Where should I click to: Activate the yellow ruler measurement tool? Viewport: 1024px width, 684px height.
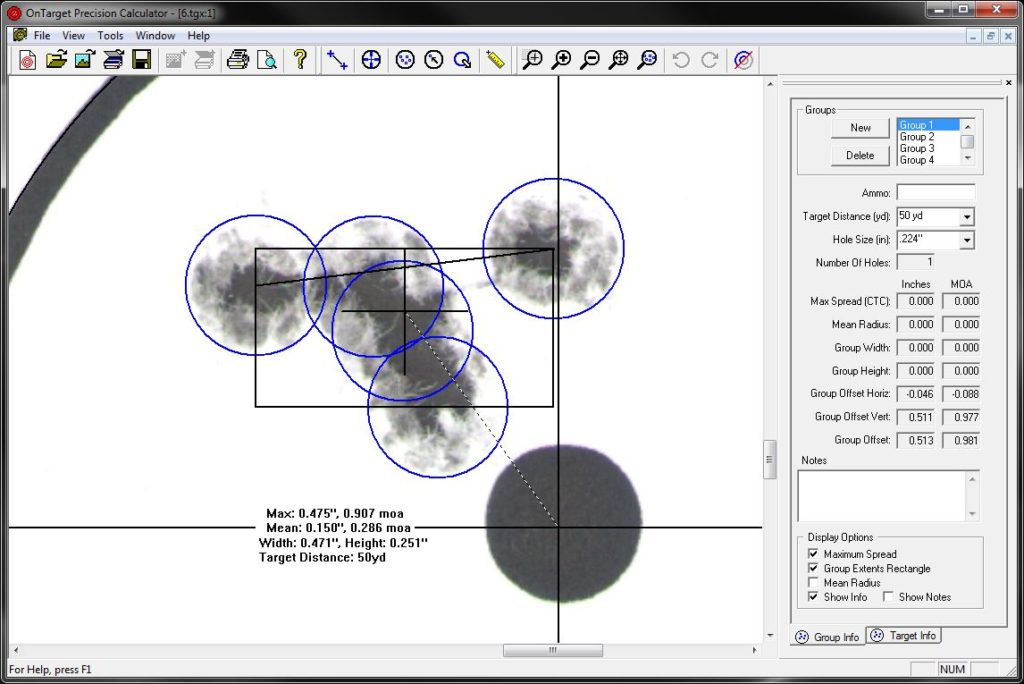click(495, 60)
